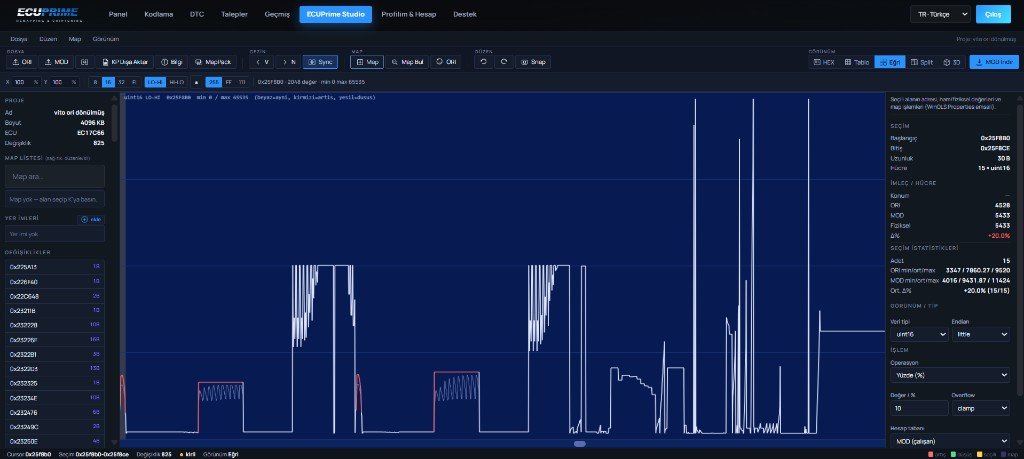
Task: Select LO-HI byte order
Action: coord(155,82)
